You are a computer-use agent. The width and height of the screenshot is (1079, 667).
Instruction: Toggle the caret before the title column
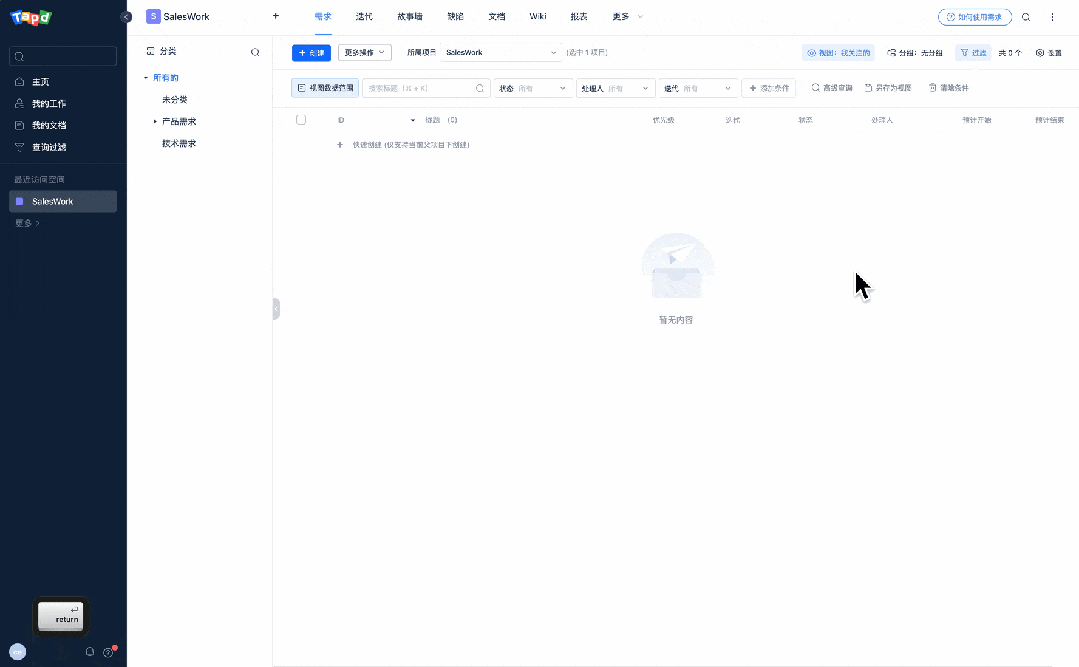click(x=413, y=120)
